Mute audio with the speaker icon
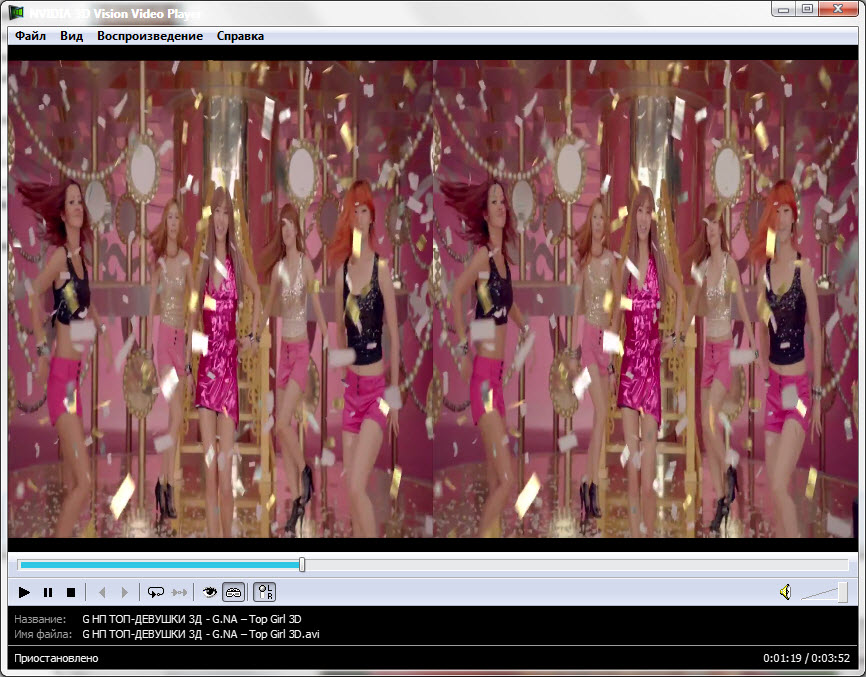 coord(785,592)
